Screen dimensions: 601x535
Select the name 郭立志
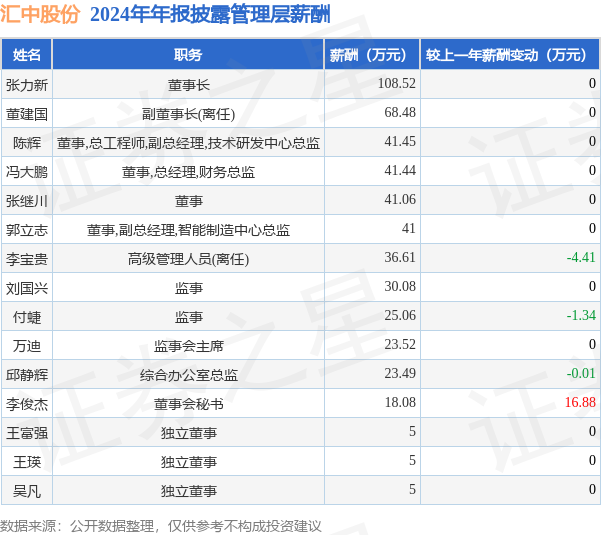coord(27,230)
